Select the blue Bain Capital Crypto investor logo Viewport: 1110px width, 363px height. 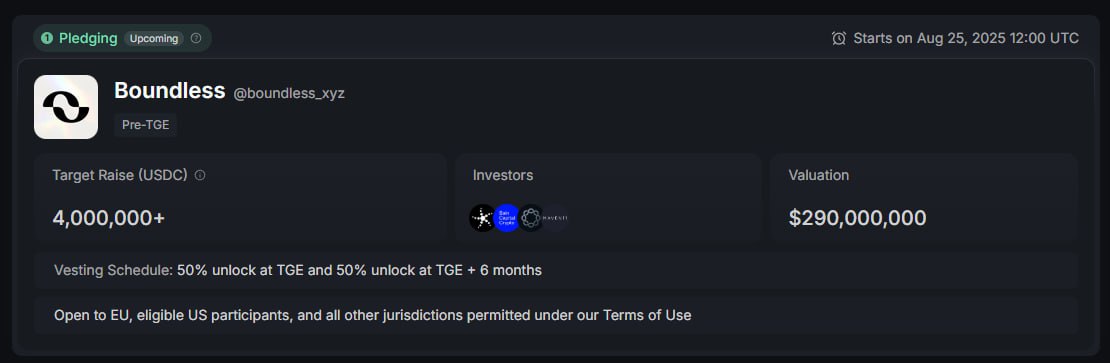507,218
